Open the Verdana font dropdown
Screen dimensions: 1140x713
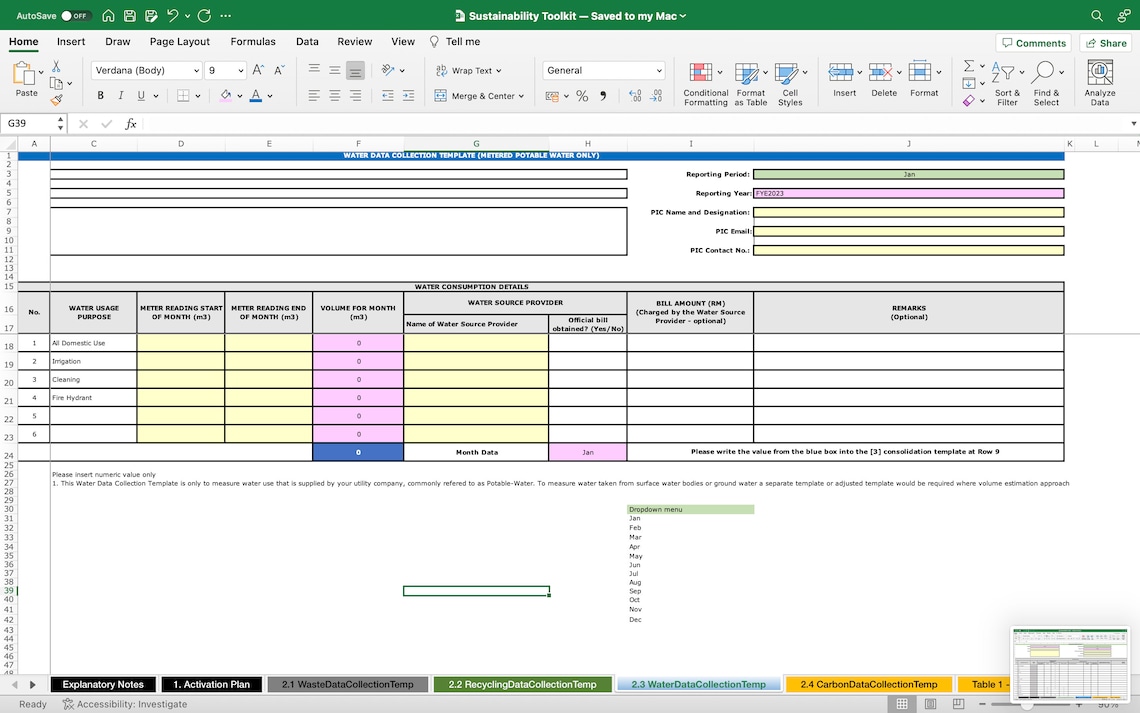146,70
